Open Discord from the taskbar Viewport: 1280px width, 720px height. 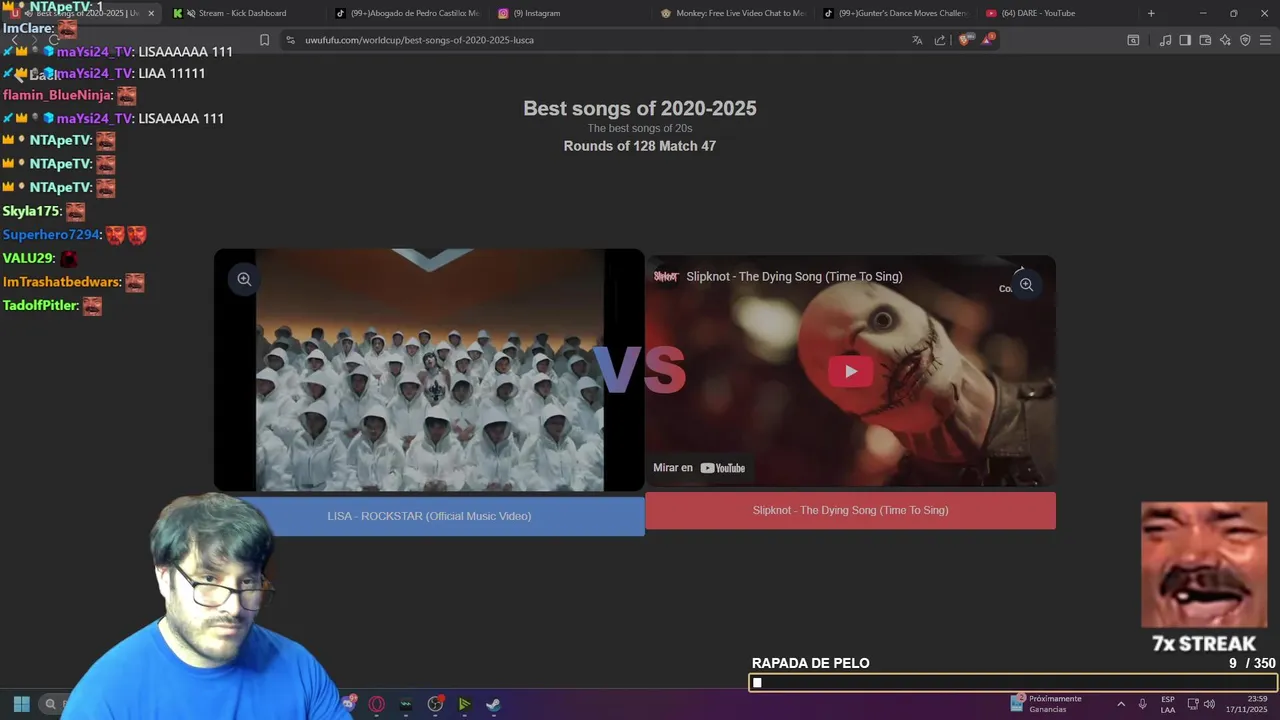(348, 704)
